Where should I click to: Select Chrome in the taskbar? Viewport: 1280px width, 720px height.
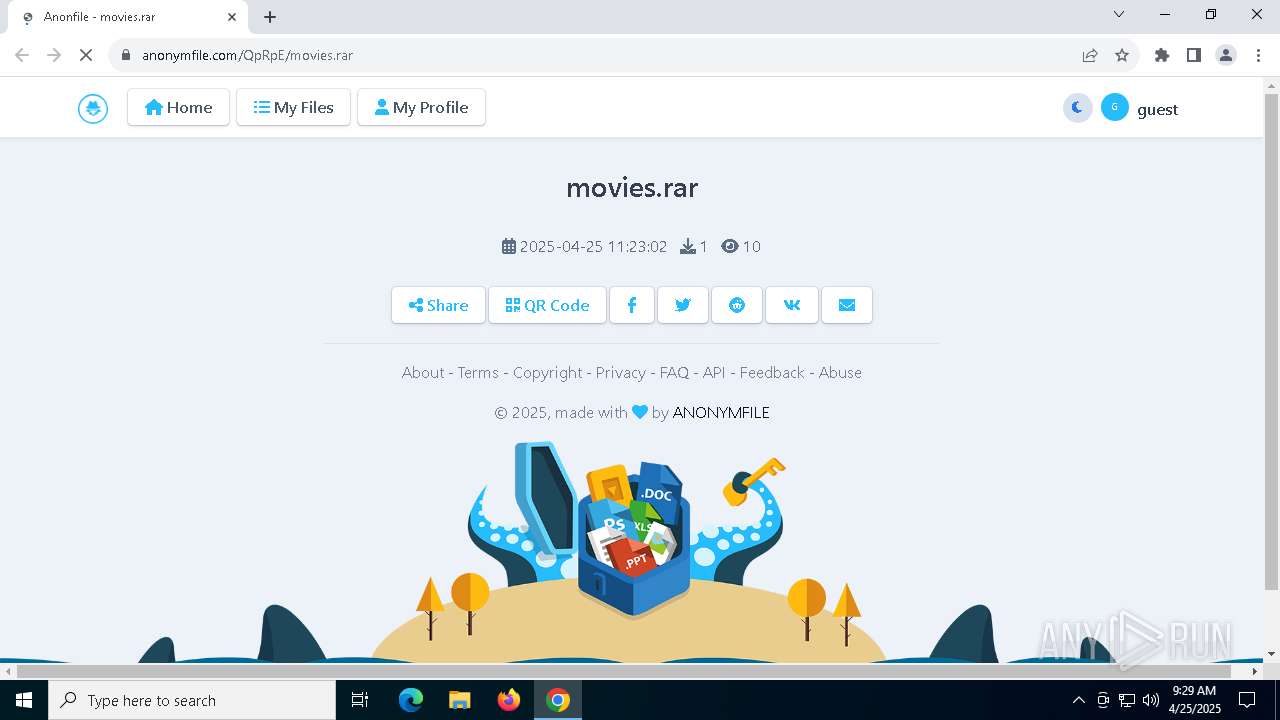(558, 700)
